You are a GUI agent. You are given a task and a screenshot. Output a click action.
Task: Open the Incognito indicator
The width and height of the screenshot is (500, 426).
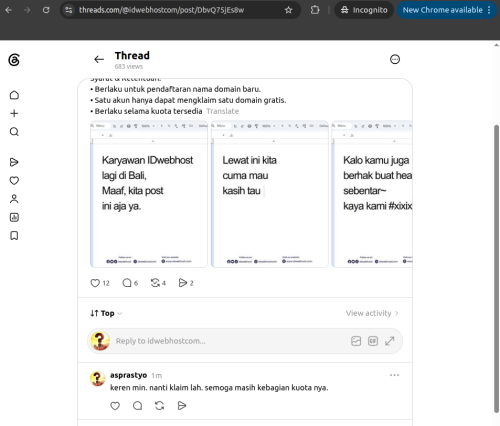coord(364,10)
